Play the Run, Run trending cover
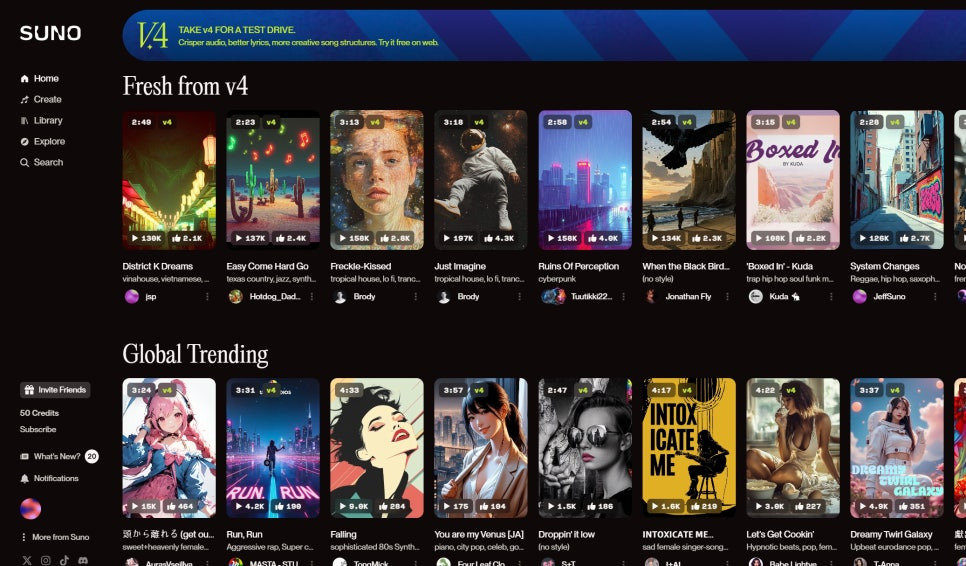This screenshot has height=566, width=966. tap(273, 448)
